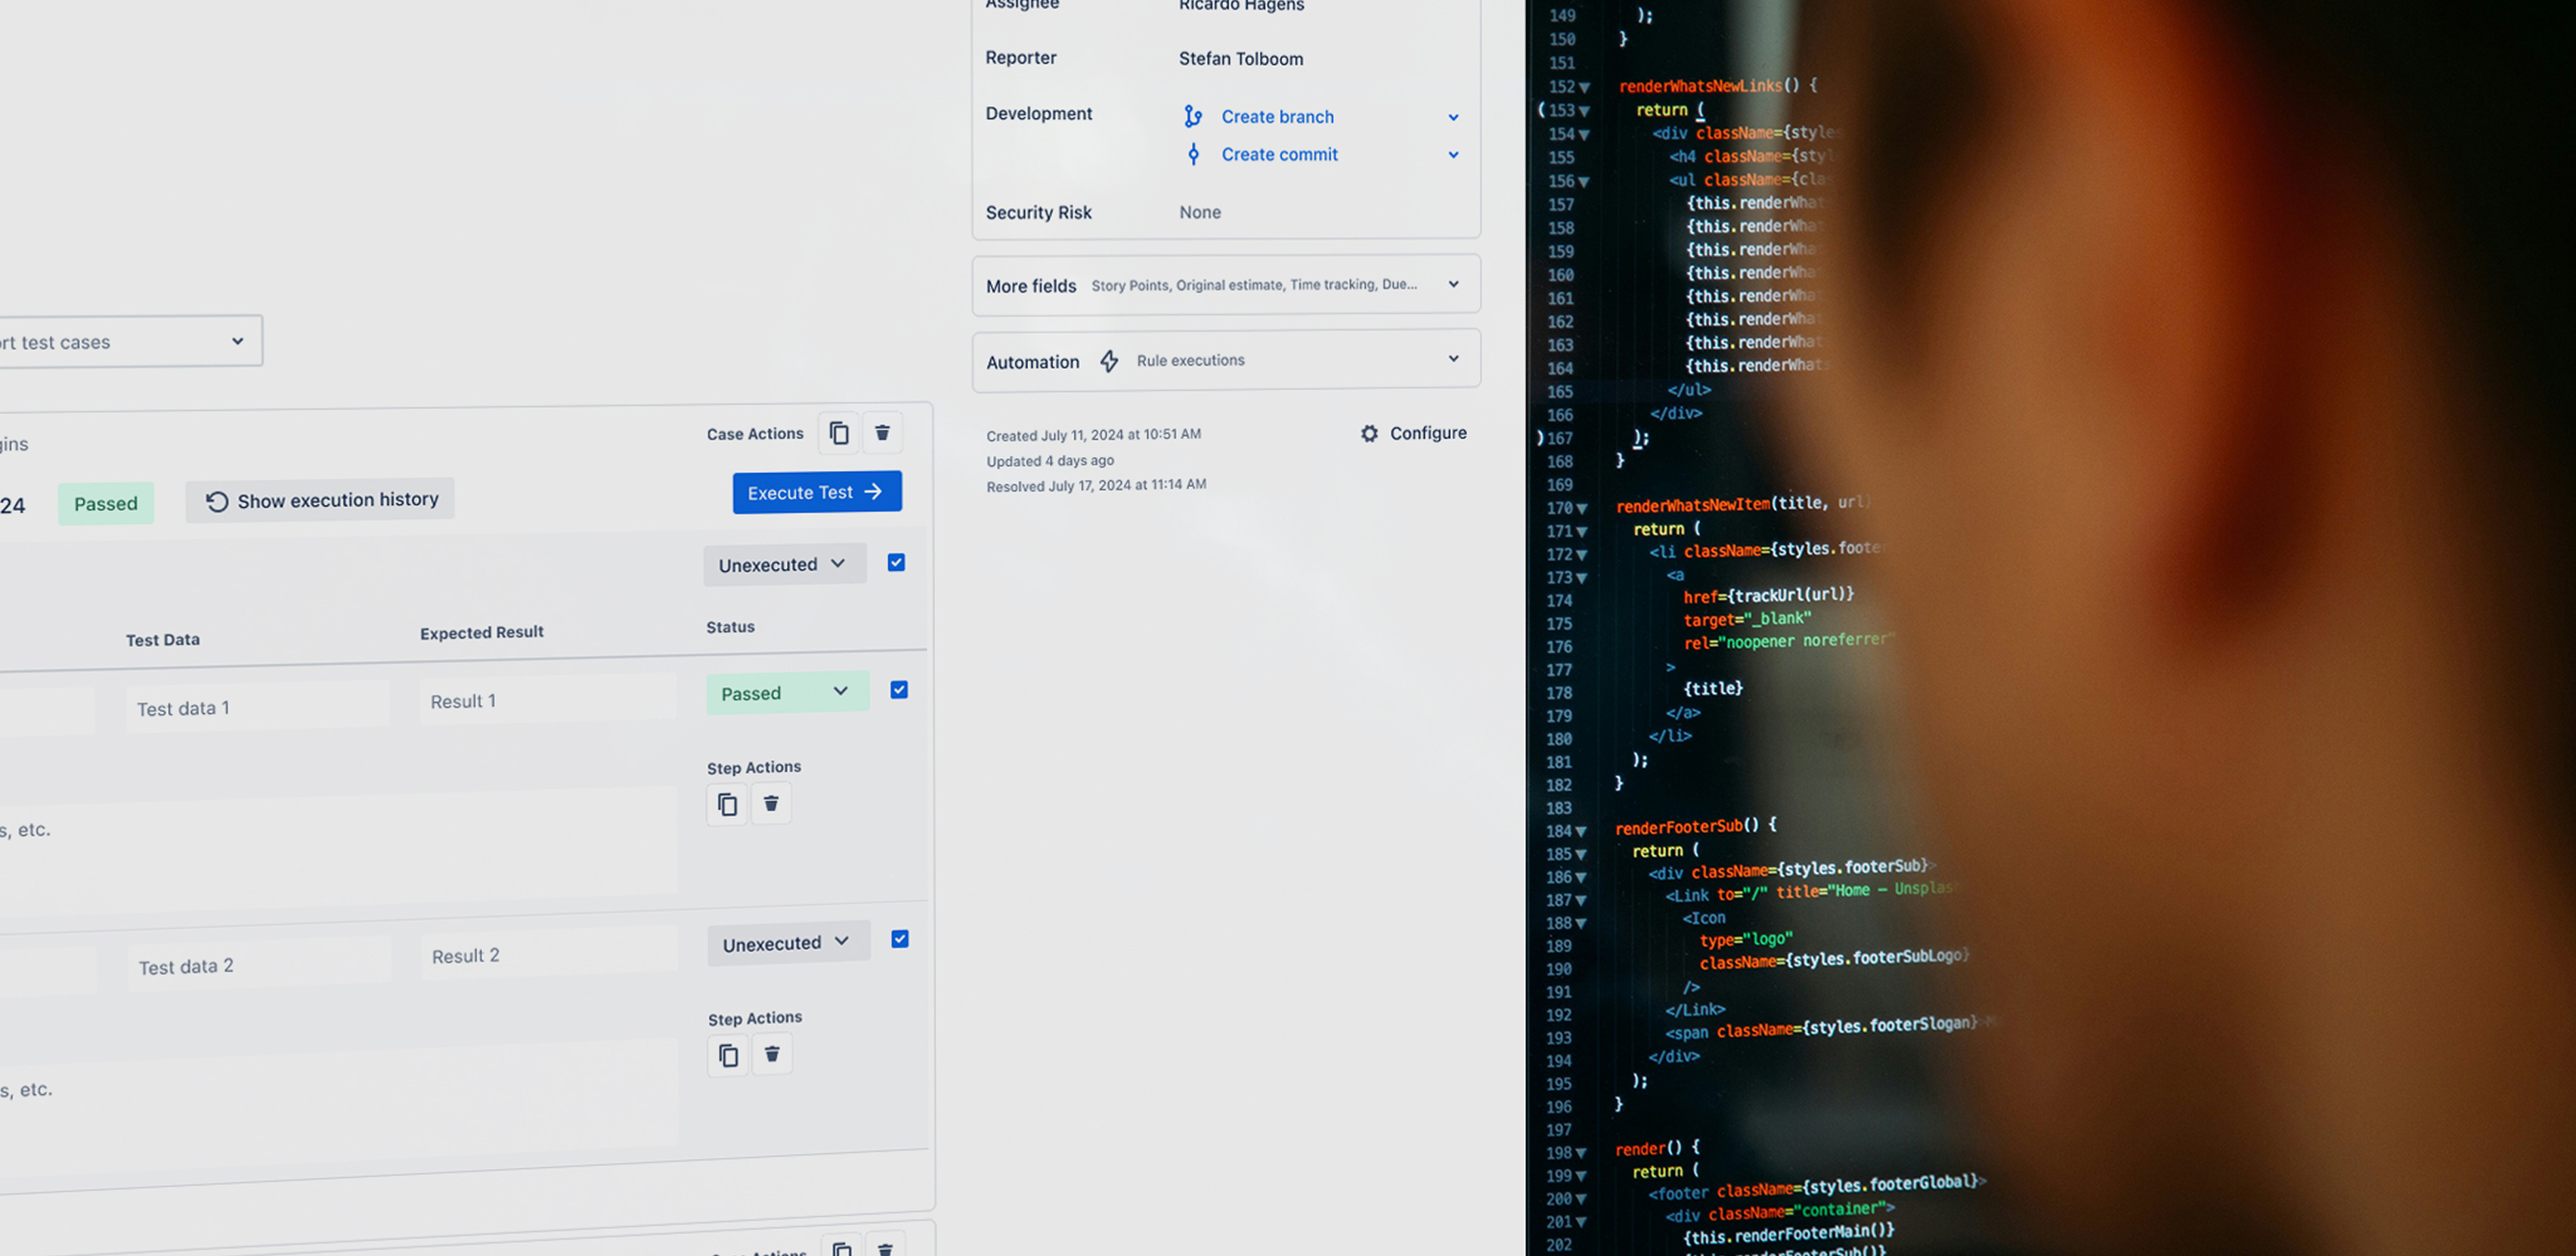
Task: Uncheck the checkbox beside Unexecuted case status
Action: [896, 563]
